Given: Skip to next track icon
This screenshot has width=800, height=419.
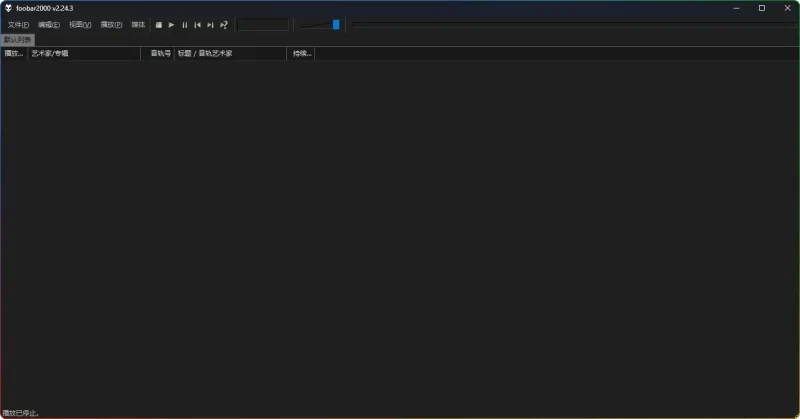Looking at the screenshot, I should (x=210, y=24).
